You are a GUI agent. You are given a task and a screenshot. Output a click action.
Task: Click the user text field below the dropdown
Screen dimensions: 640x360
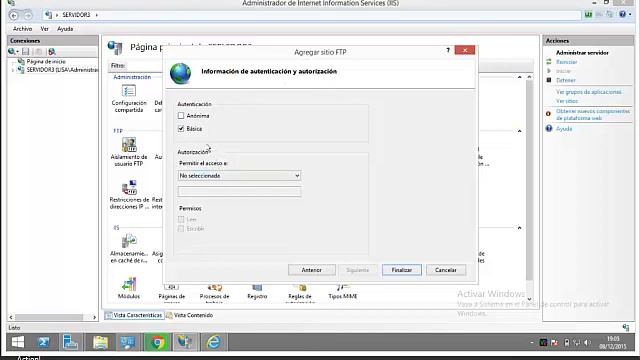(239, 191)
